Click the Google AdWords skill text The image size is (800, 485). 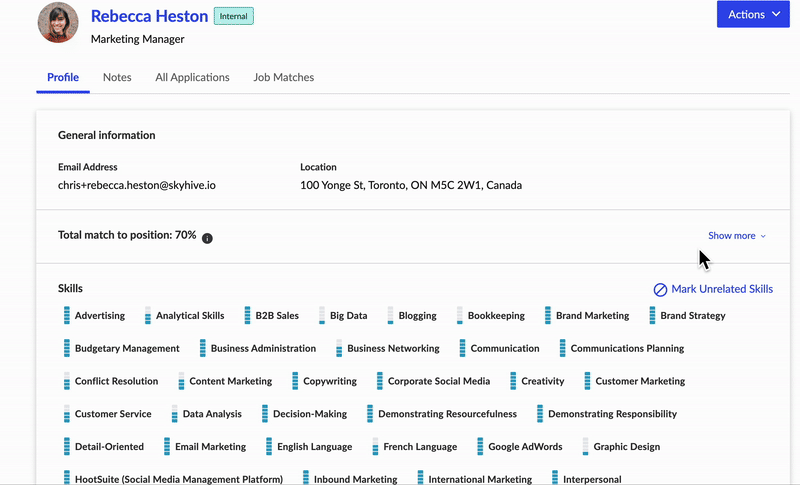pos(525,447)
